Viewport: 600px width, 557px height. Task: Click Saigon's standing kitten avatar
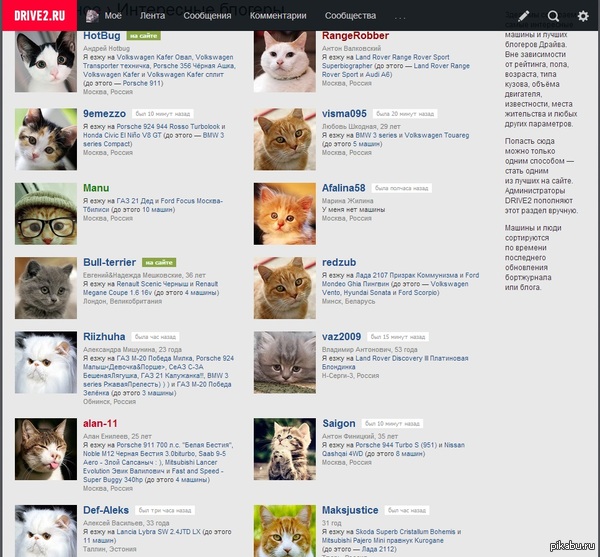[x=285, y=449]
